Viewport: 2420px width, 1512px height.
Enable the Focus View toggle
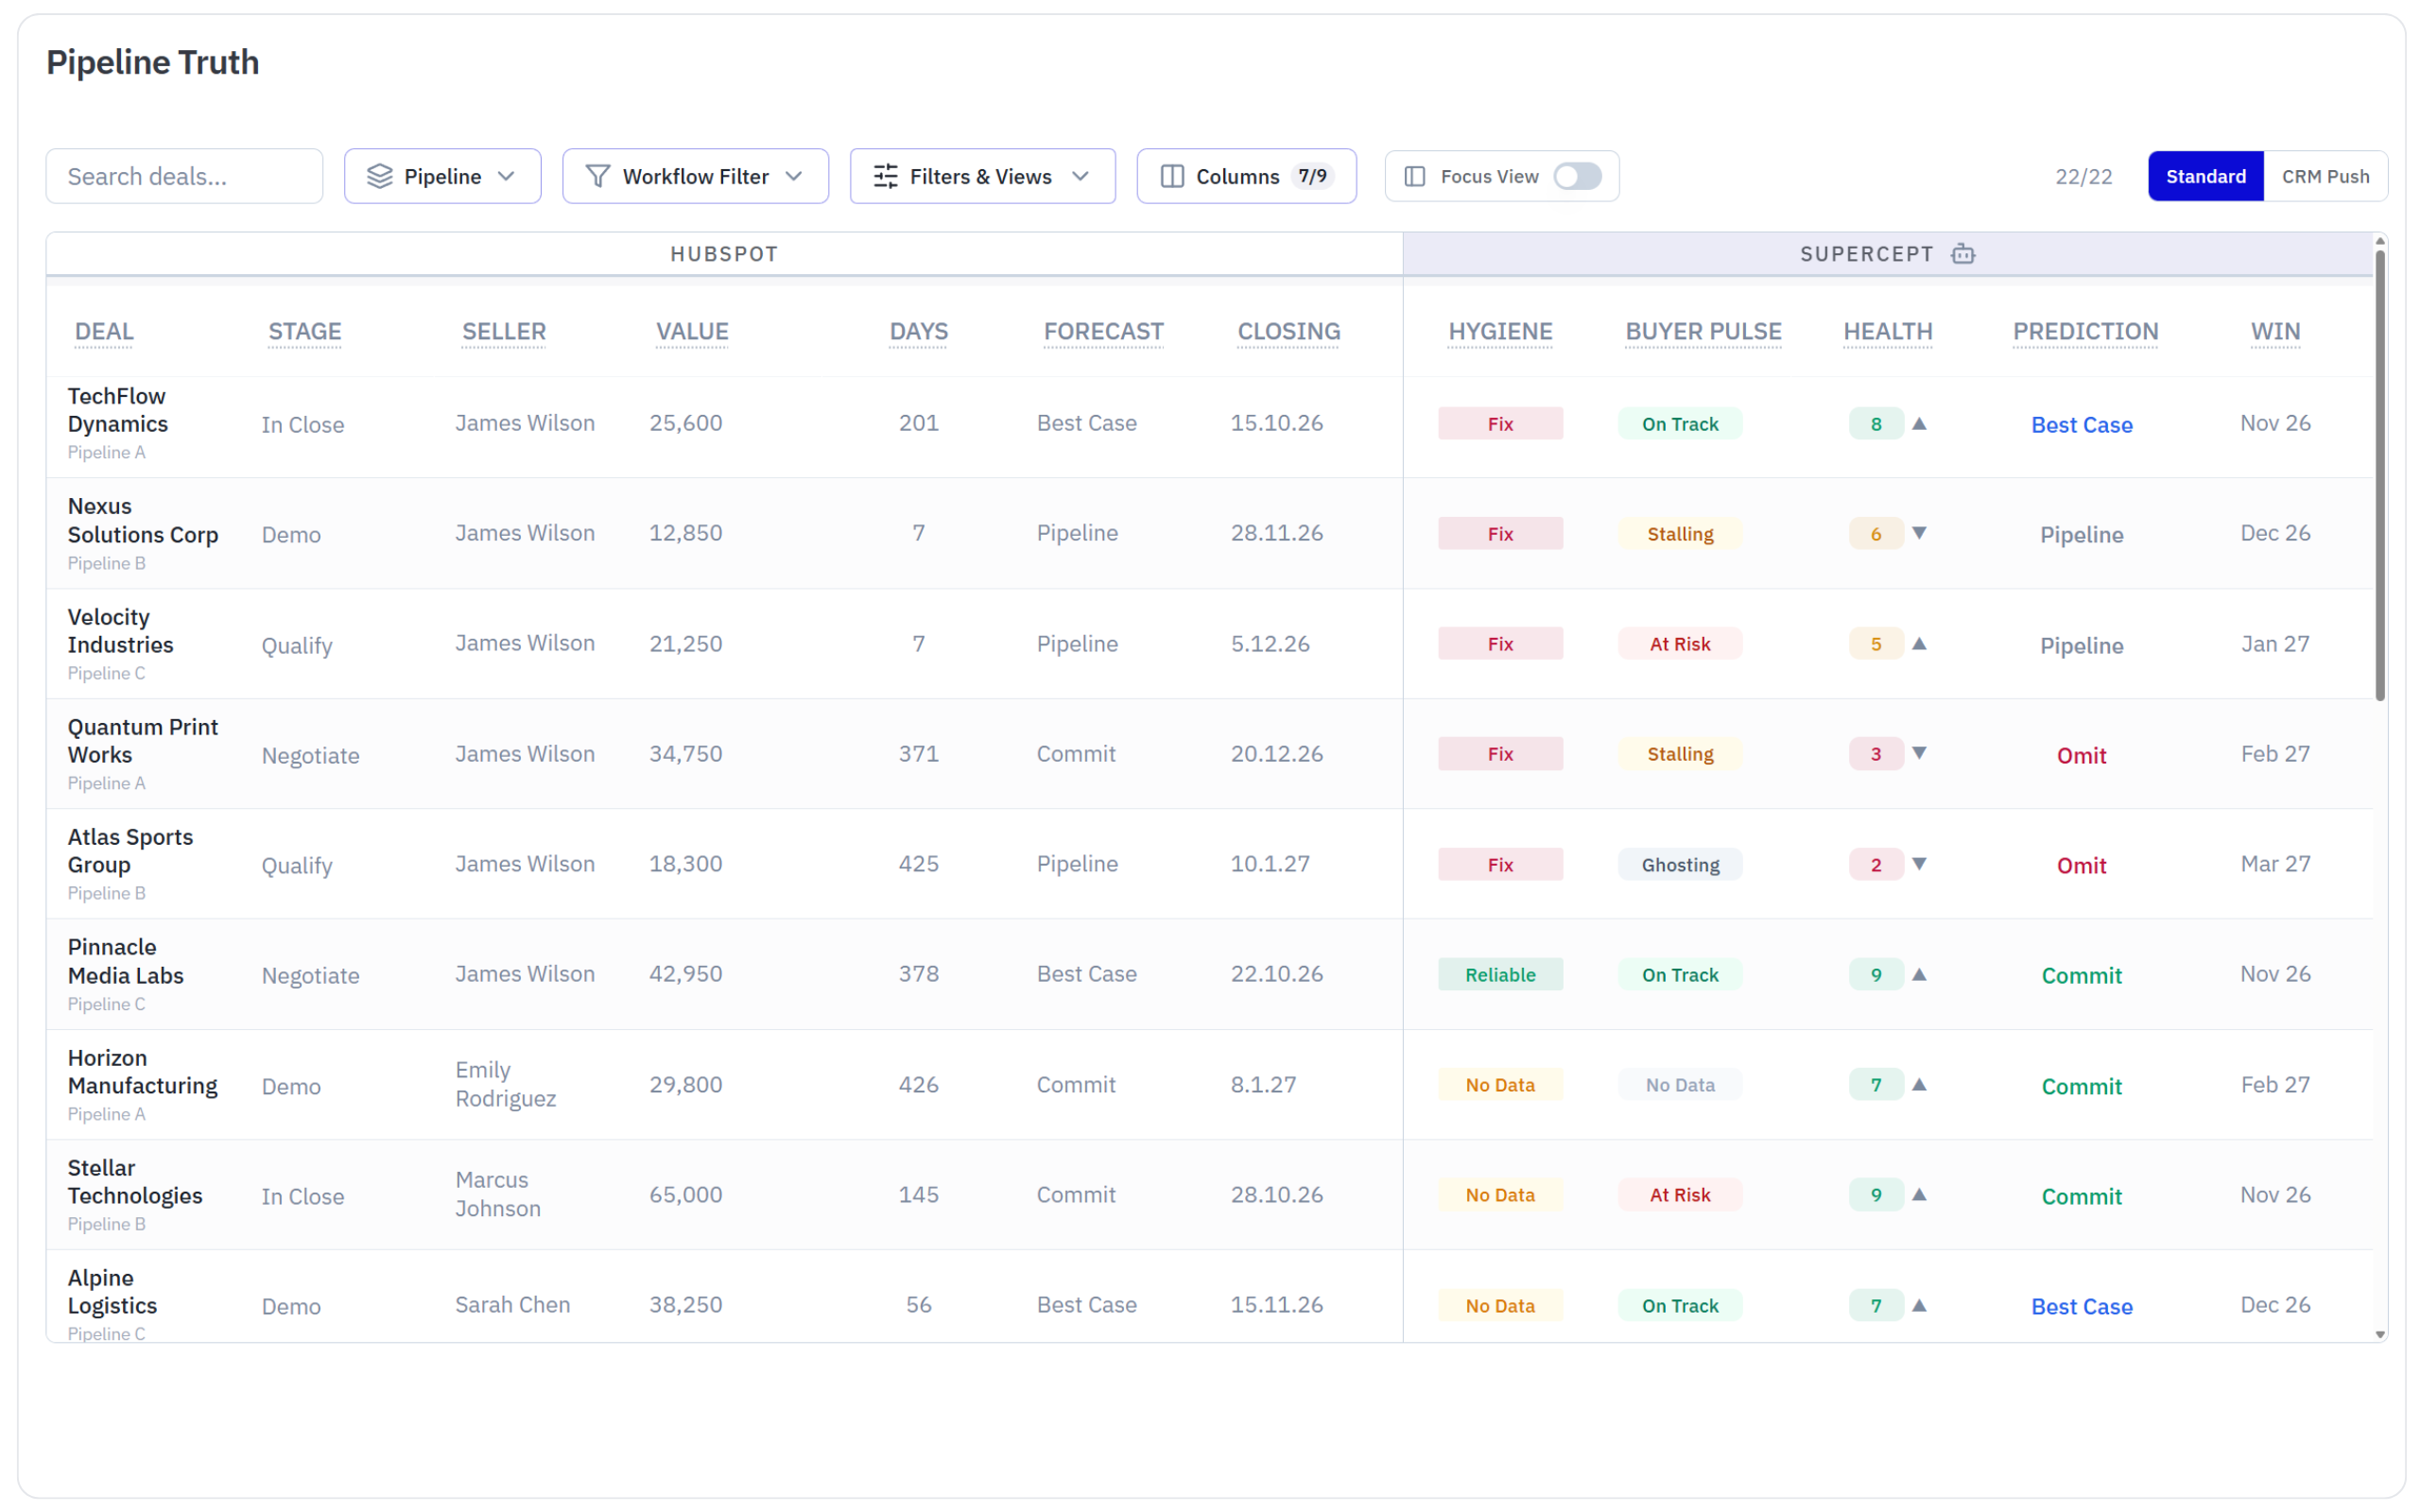(1577, 176)
